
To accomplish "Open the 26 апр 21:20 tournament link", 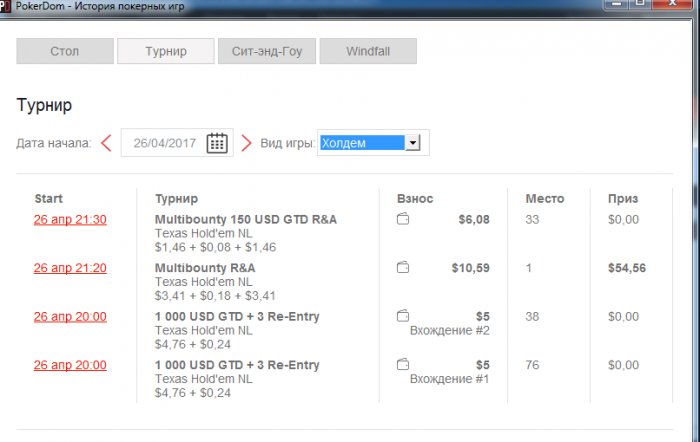I will [70, 268].
